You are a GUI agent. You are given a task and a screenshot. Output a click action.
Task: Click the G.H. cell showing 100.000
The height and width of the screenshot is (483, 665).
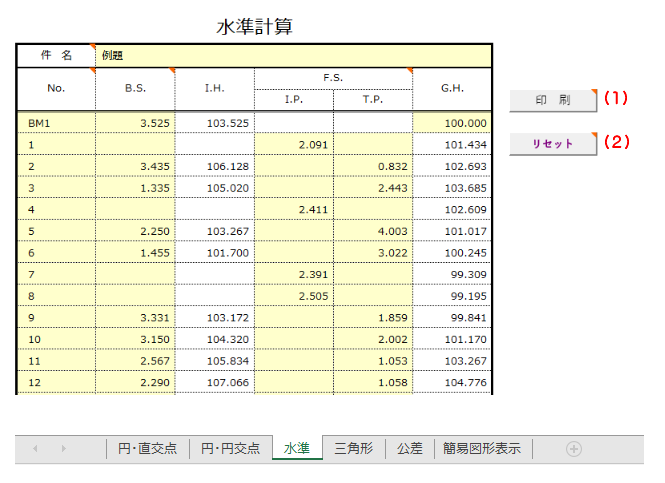tap(452, 123)
